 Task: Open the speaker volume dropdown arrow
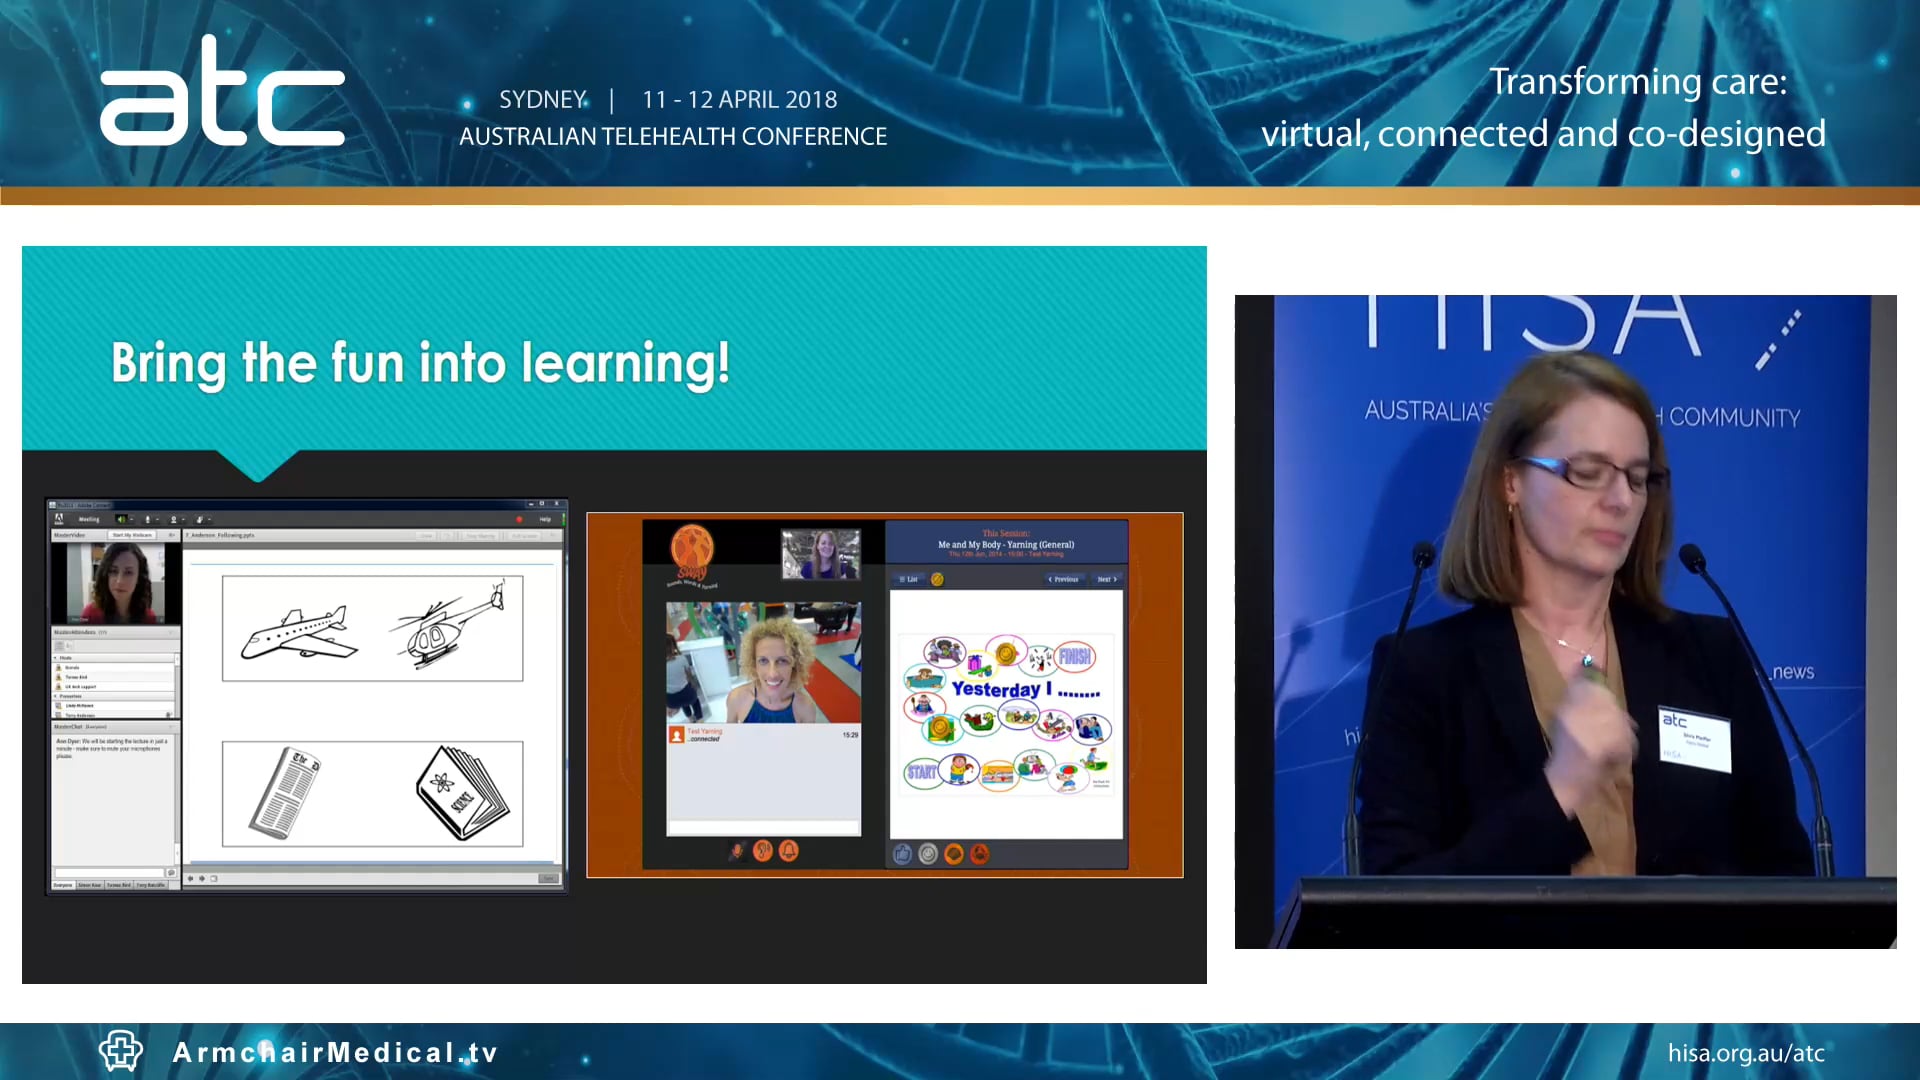click(x=131, y=519)
